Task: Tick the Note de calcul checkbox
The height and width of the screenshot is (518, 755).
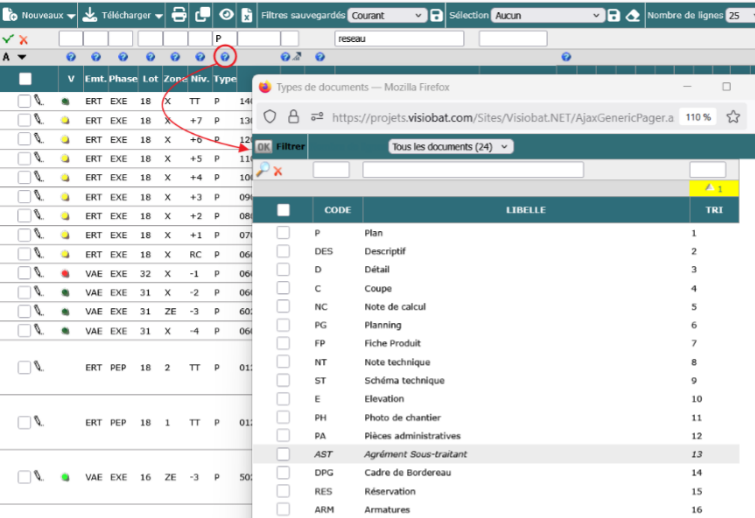Action: pyautogui.click(x=283, y=307)
